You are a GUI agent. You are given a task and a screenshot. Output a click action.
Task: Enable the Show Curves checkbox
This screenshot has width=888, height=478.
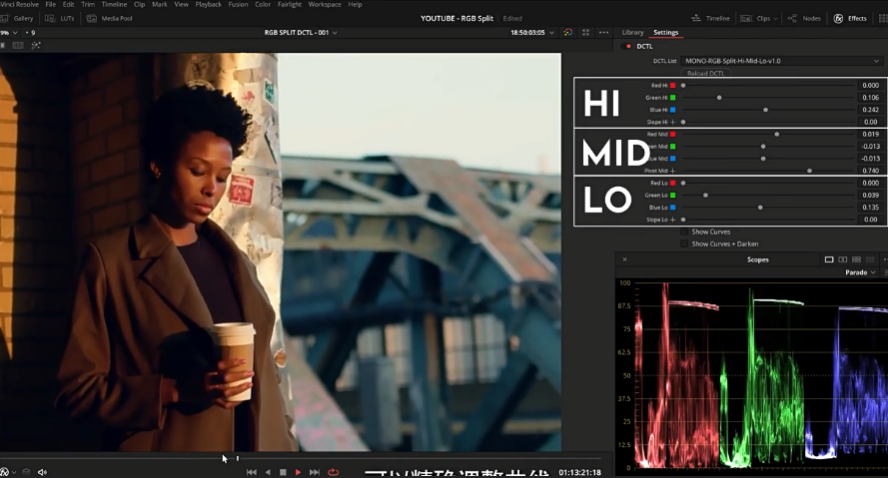(x=685, y=232)
